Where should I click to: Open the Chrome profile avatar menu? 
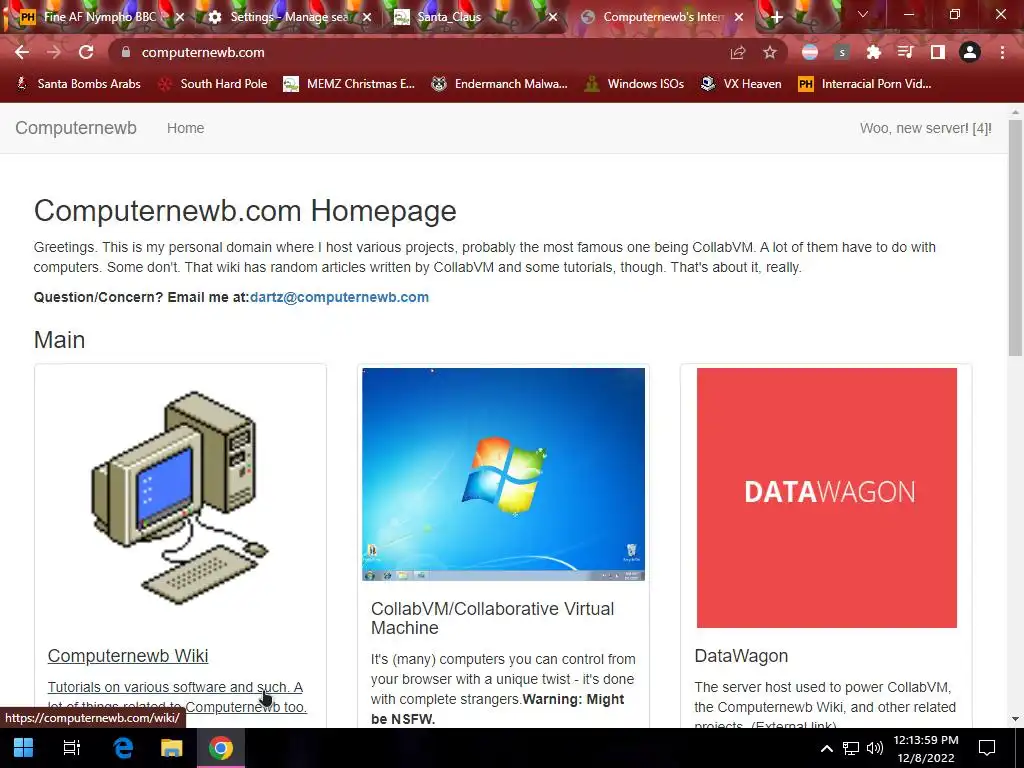point(970,52)
